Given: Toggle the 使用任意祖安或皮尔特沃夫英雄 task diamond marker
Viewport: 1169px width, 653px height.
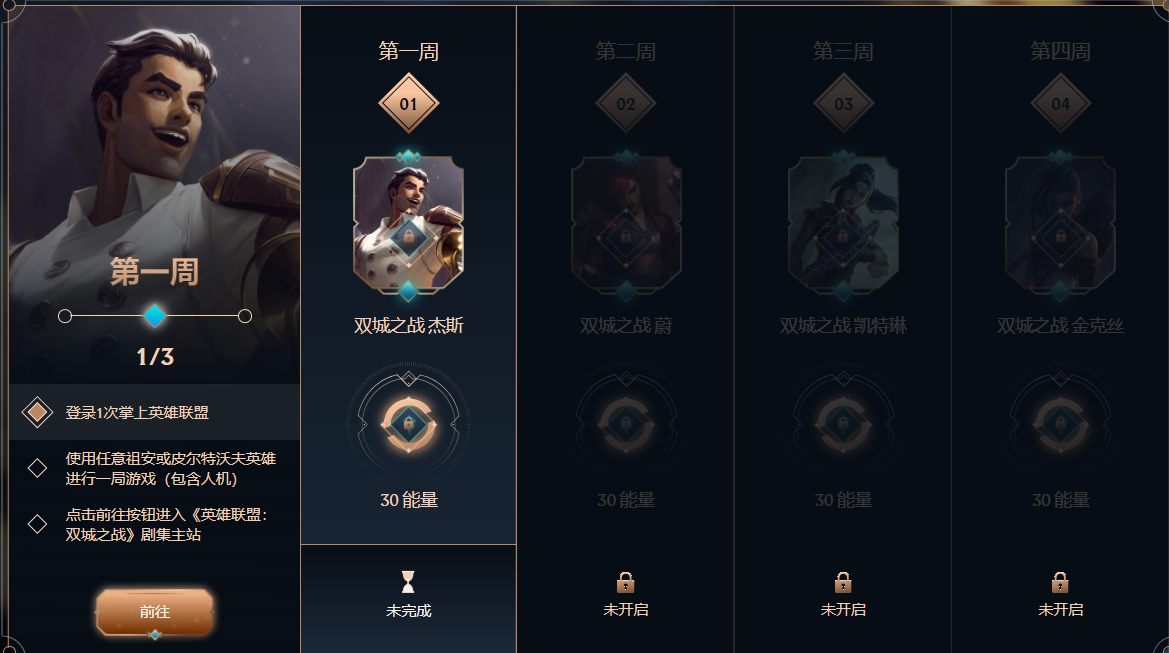Looking at the screenshot, I should point(37,468).
